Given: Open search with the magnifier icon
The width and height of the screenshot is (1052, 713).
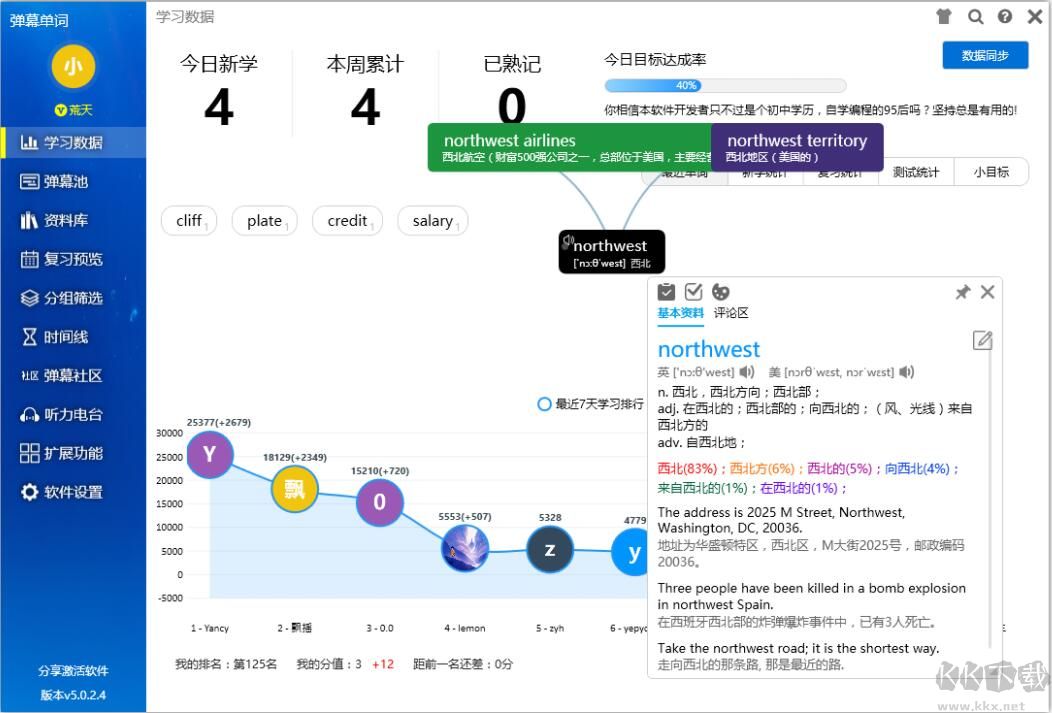Looking at the screenshot, I should coord(976,16).
